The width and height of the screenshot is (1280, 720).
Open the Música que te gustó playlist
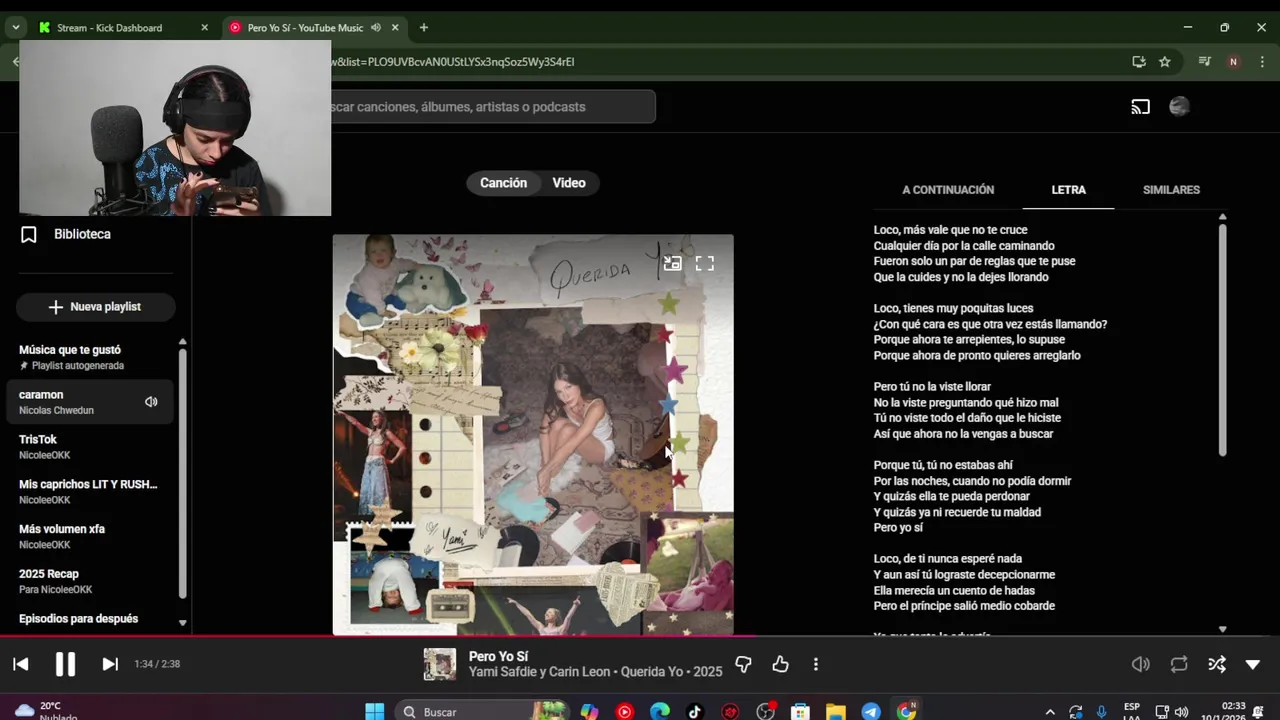pyautogui.click(x=90, y=357)
